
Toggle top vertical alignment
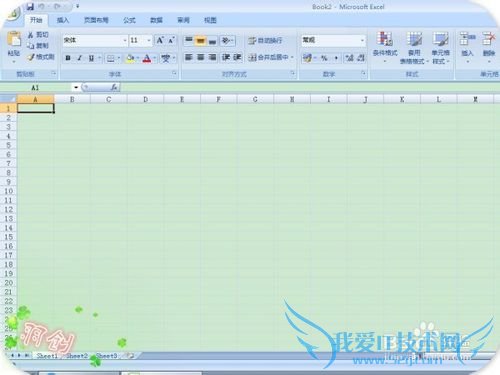189,40
